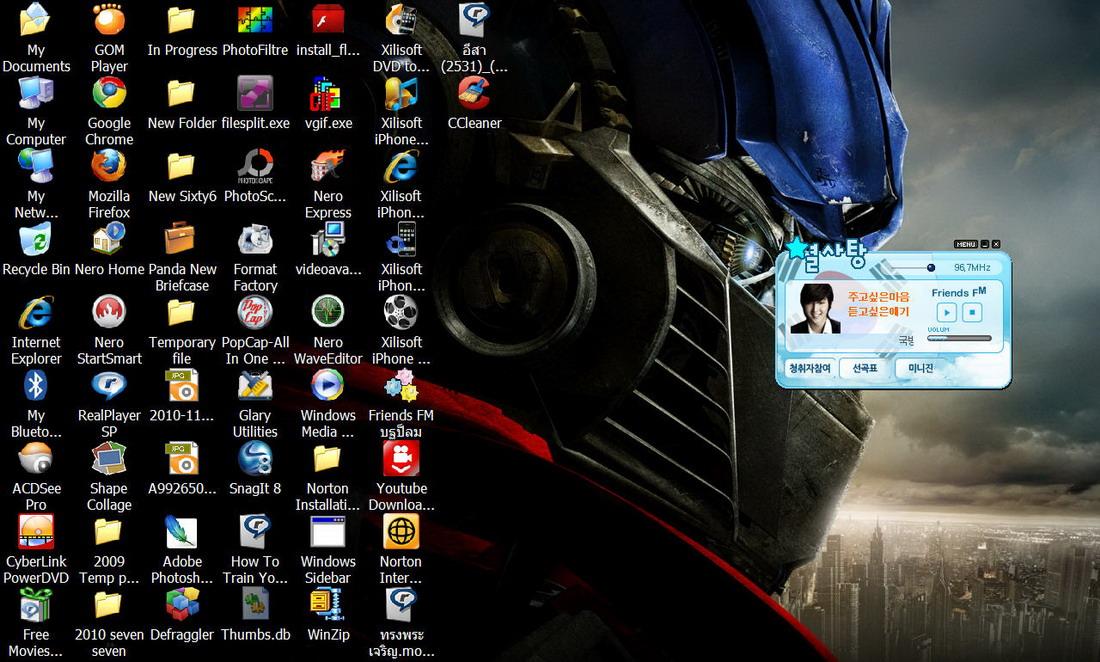Select the filesplit.exe icon
This screenshot has width=1100, height=662.
tap(255, 103)
